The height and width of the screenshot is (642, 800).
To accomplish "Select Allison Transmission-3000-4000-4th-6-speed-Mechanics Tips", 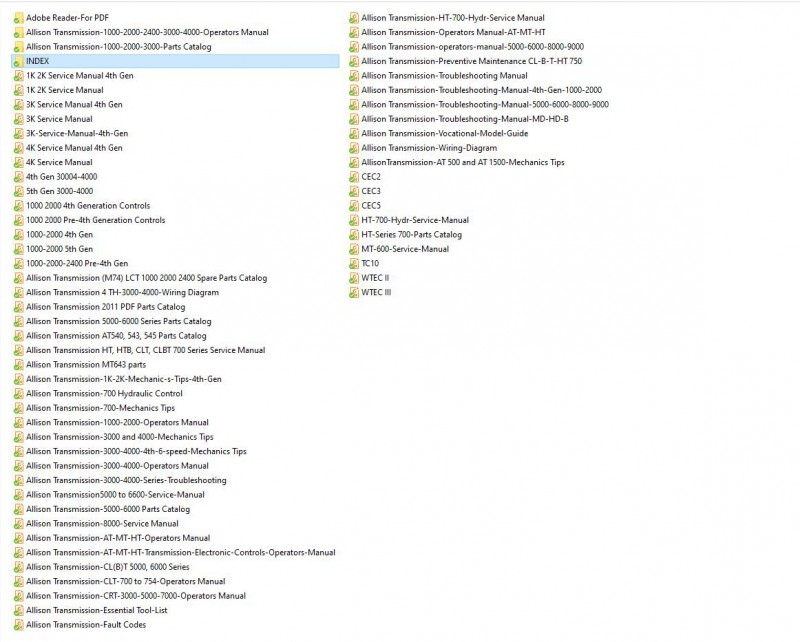I will click(136, 452).
